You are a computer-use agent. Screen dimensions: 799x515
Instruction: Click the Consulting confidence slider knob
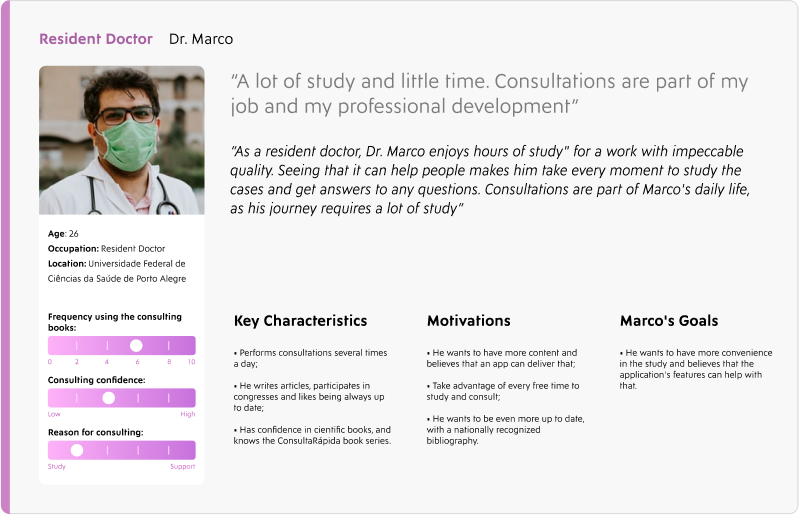tap(109, 398)
